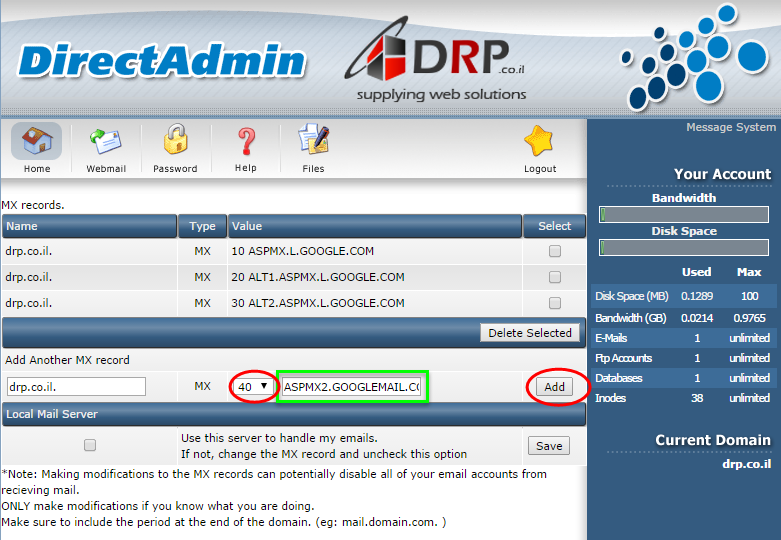
Task: Check the 30 ALT2.ASPMX.L.GOOGLE.COM record checkbox
Action: [555, 304]
